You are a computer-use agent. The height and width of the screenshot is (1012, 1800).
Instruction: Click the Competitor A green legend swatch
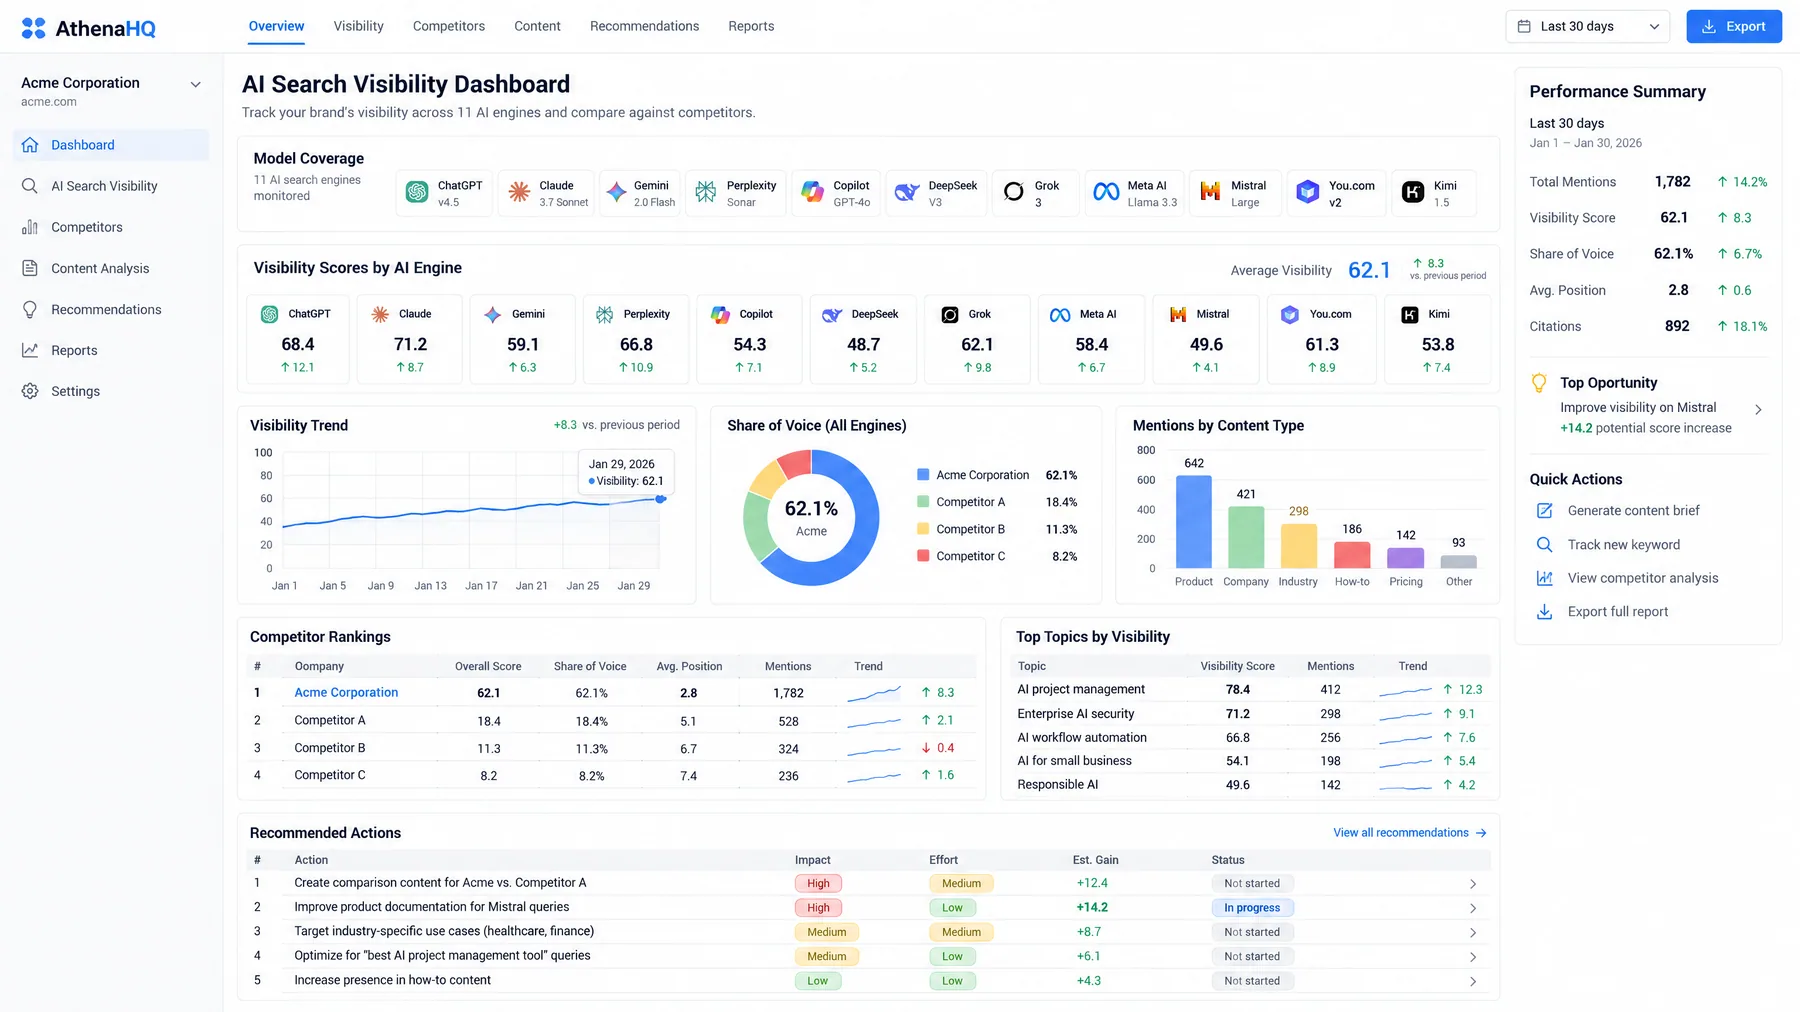[923, 502]
